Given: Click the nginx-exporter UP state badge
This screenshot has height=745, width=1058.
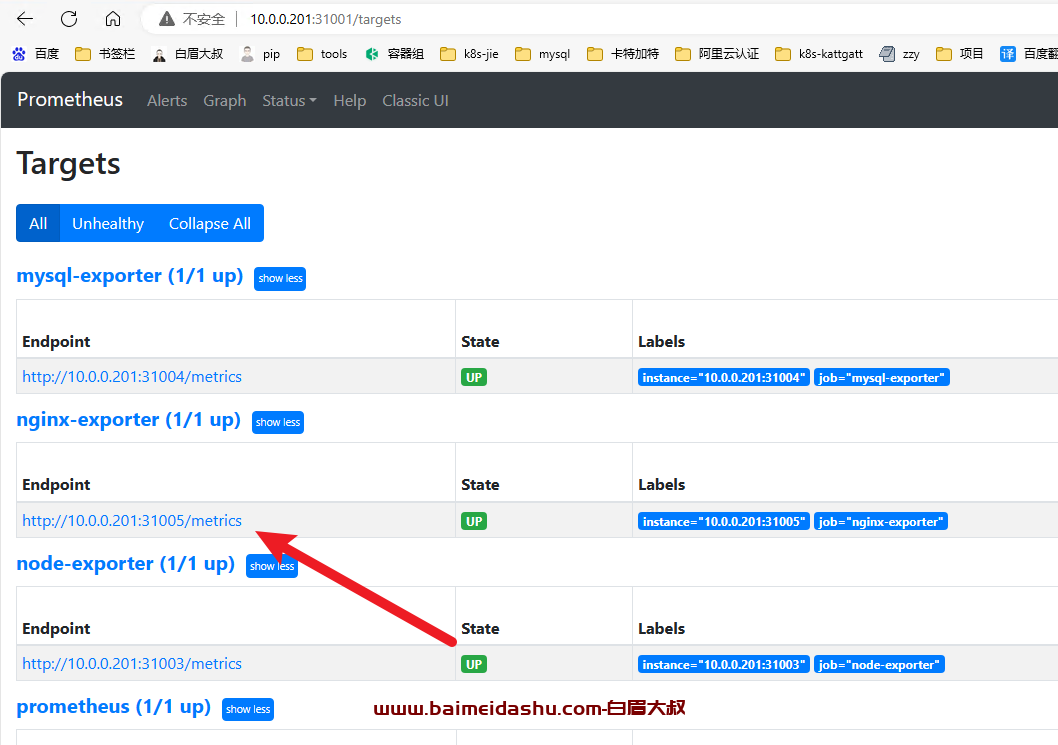Looking at the screenshot, I should (x=474, y=521).
